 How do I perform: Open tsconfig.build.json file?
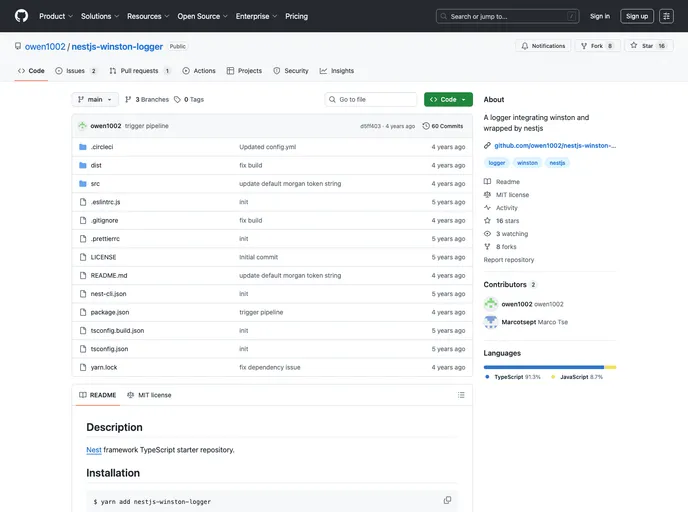pyautogui.click(x=117, y=331)
